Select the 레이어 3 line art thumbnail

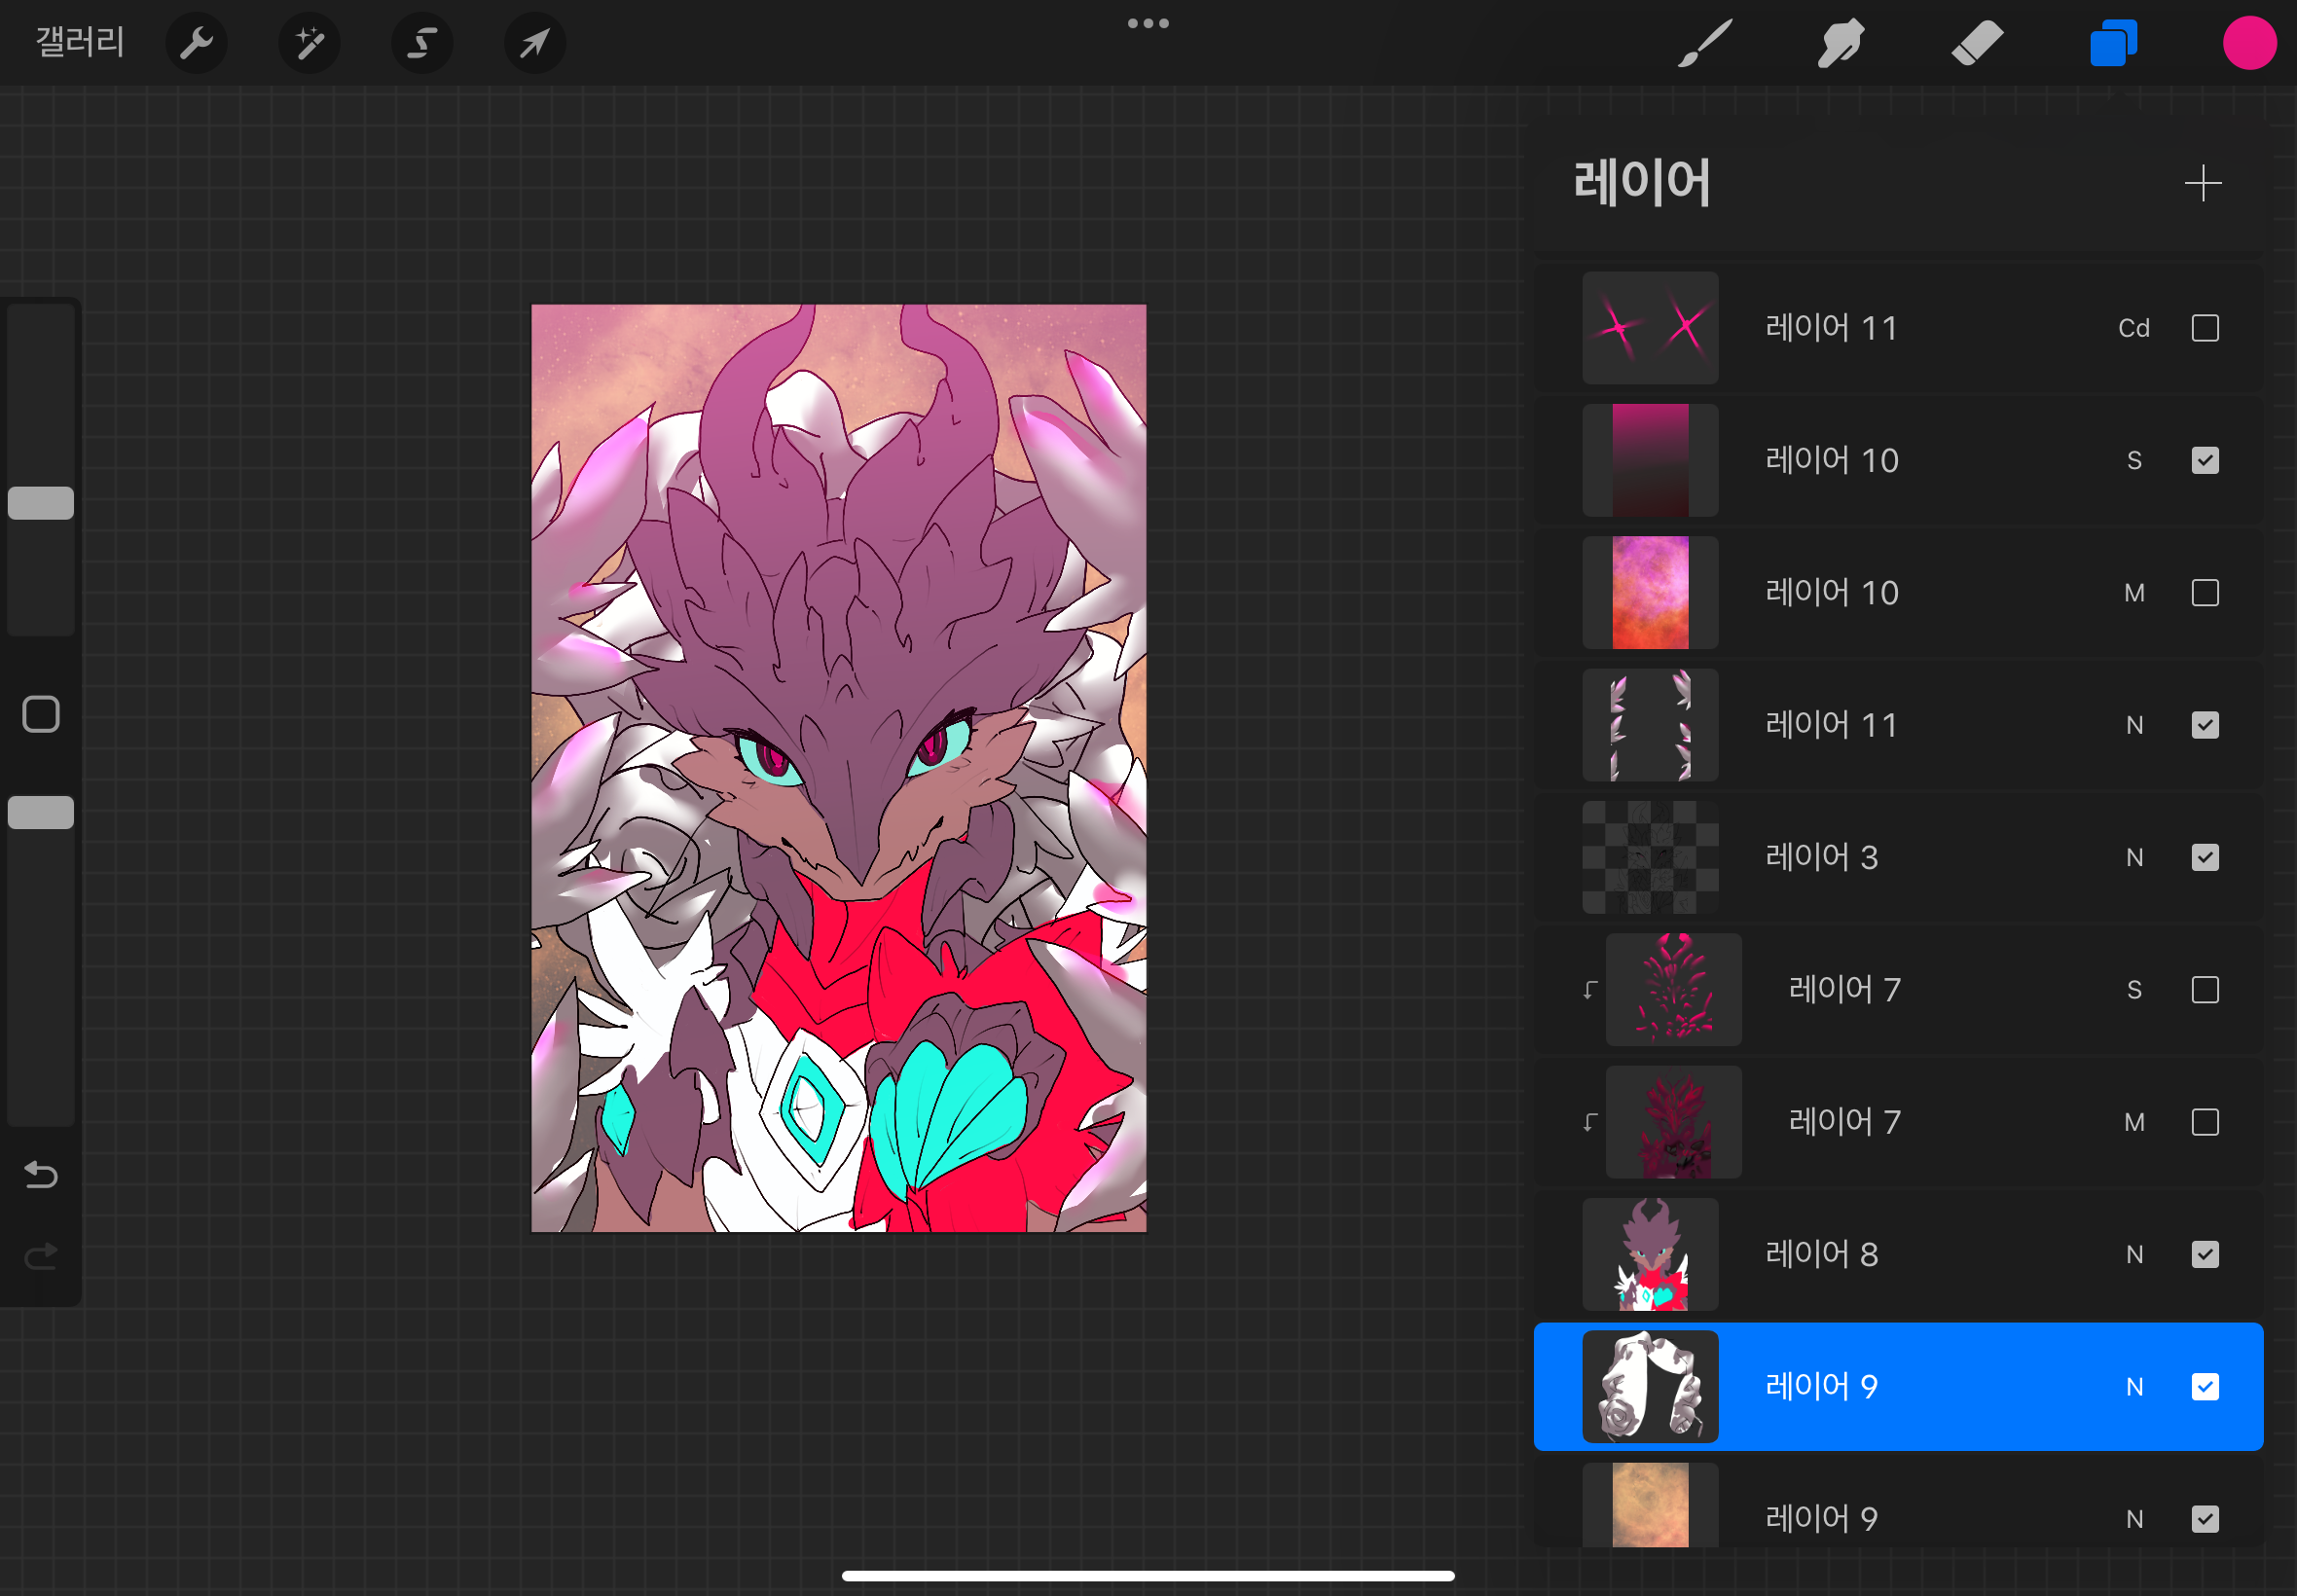pyautogui.click(x=1650, y=857)
